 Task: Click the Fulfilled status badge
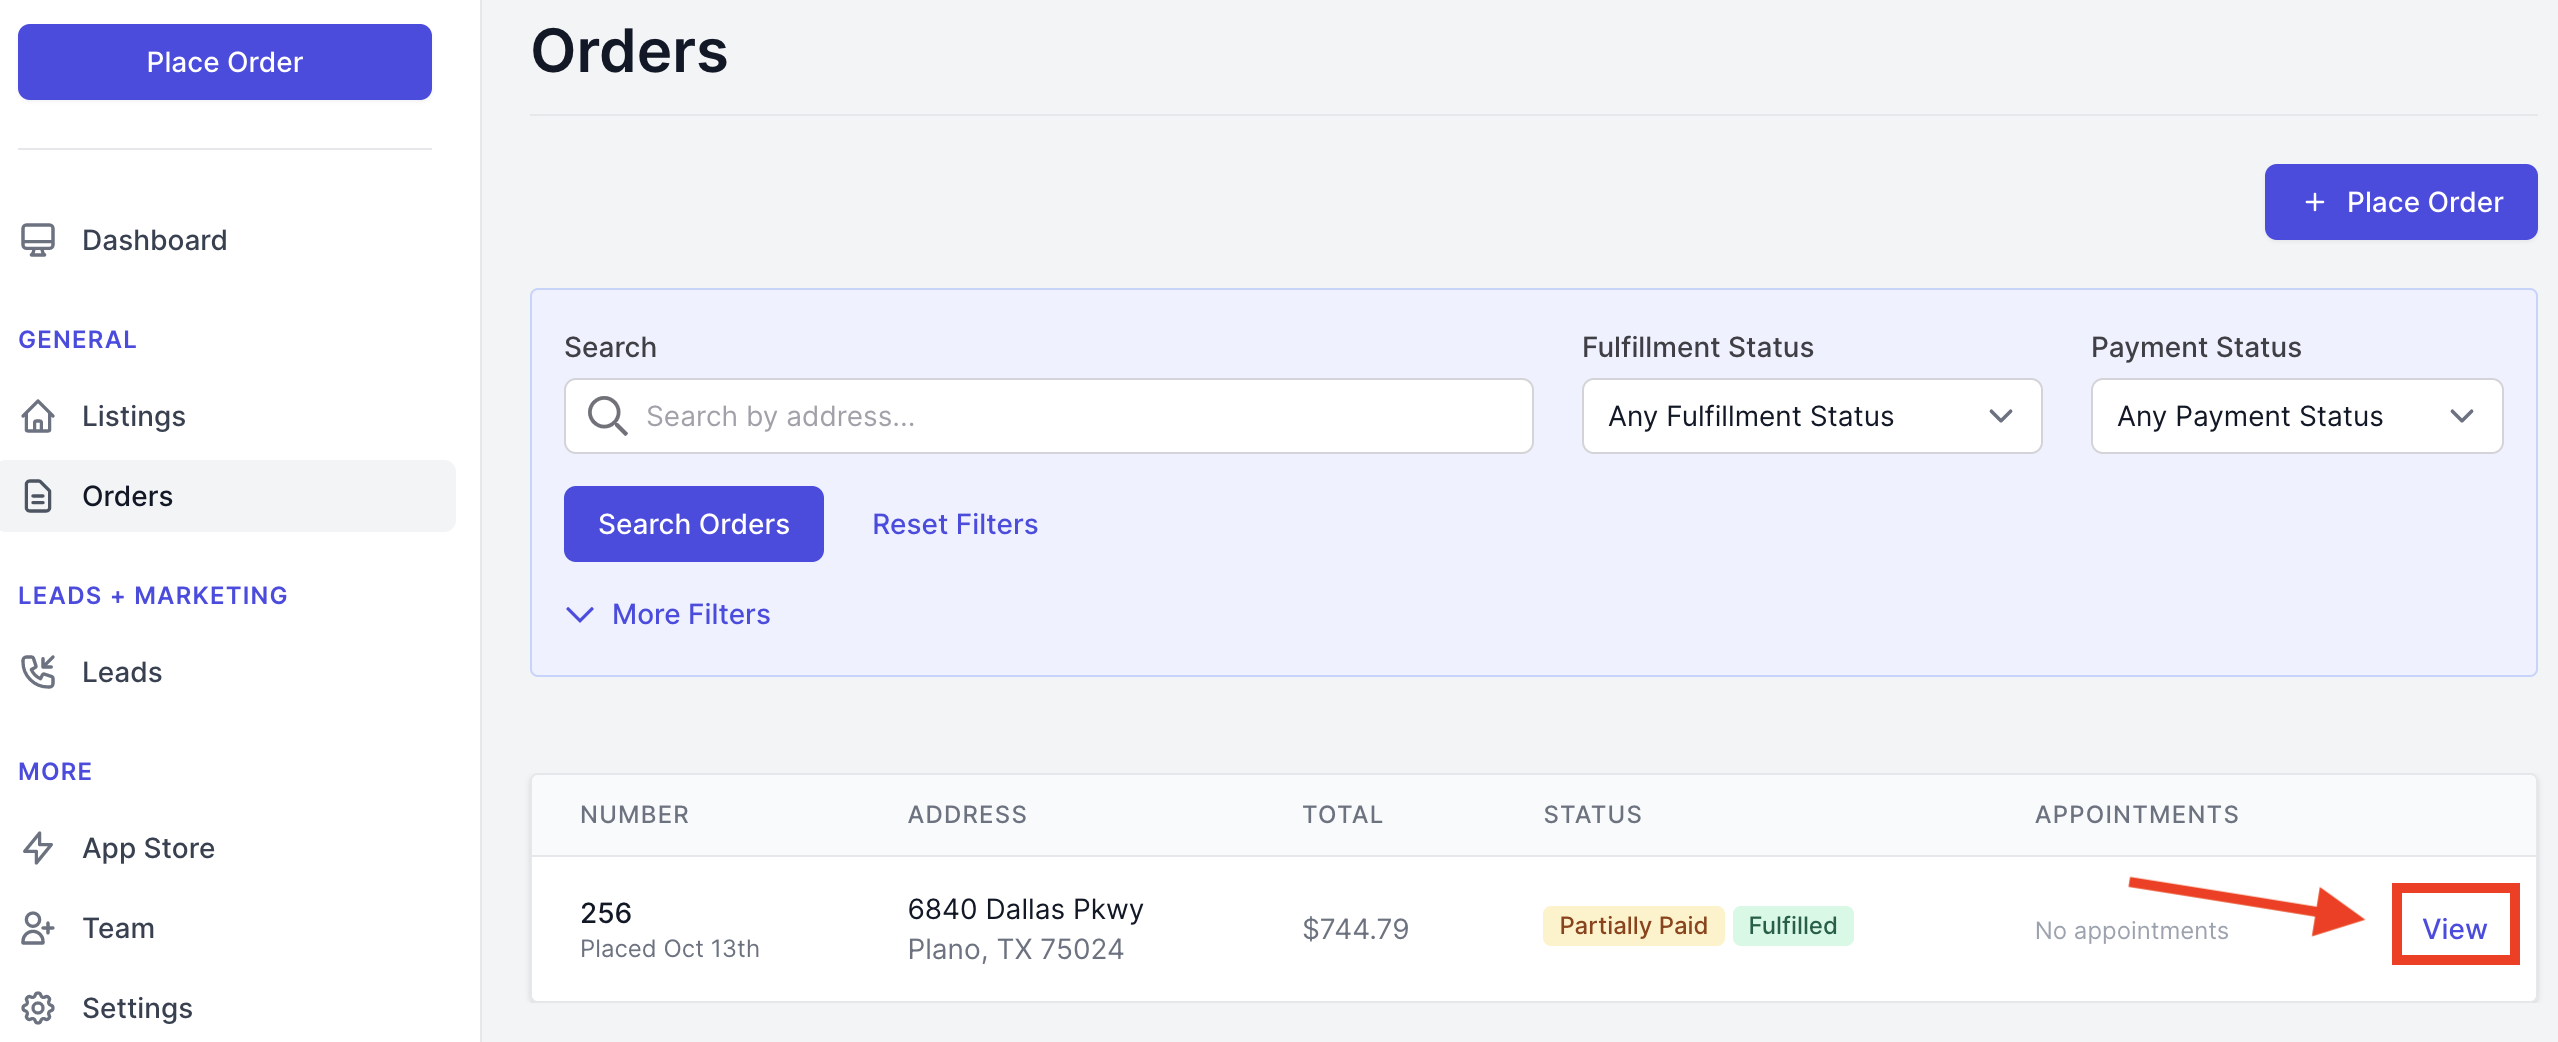1793,926
